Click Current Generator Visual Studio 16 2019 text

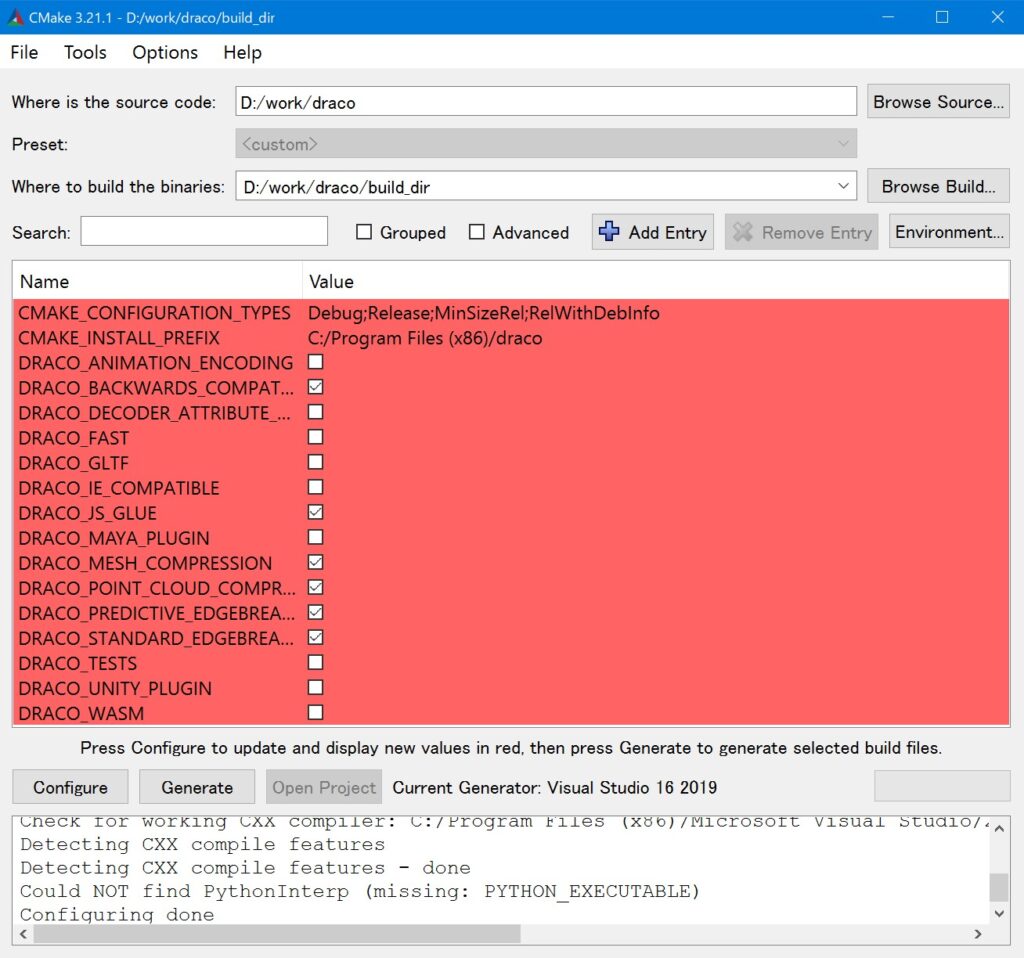point(554,788)
